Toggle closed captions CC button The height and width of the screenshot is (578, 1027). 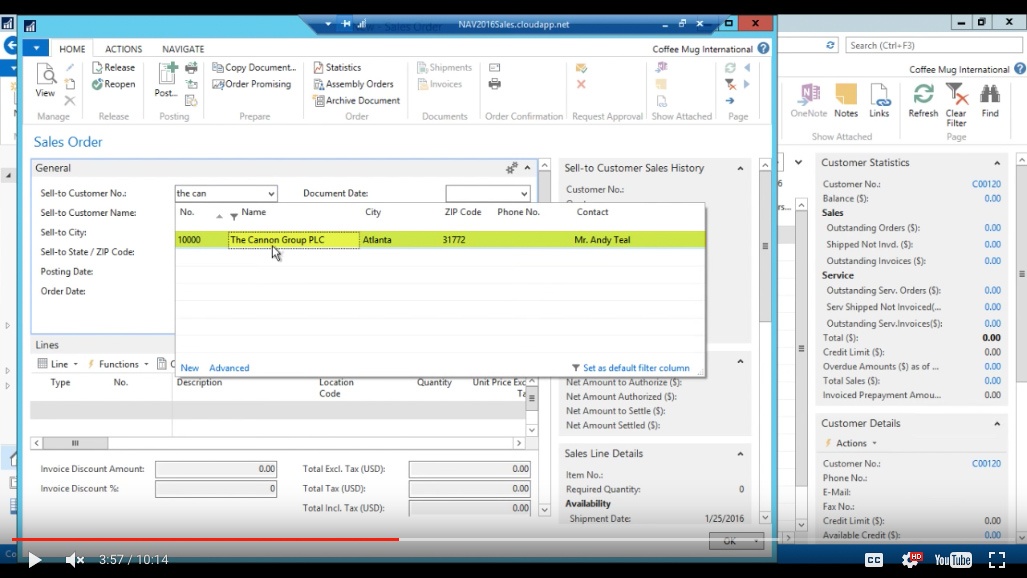[x=874, y=559]
